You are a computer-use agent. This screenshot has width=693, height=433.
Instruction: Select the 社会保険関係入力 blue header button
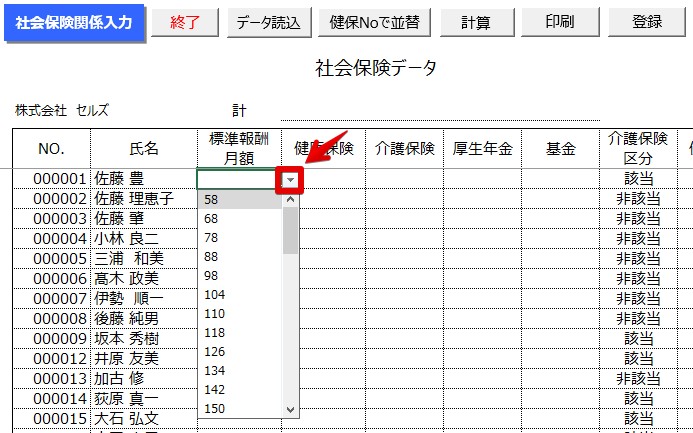[74, 22]
